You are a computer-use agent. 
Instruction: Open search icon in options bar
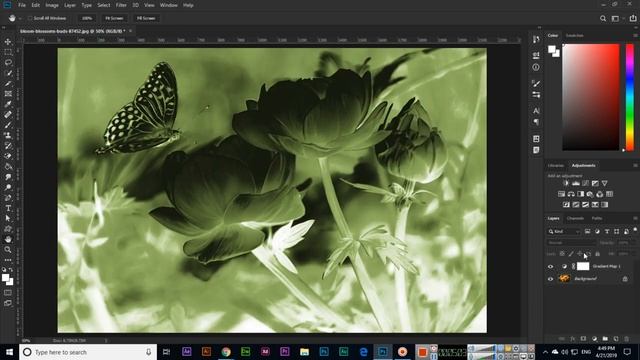603,18
